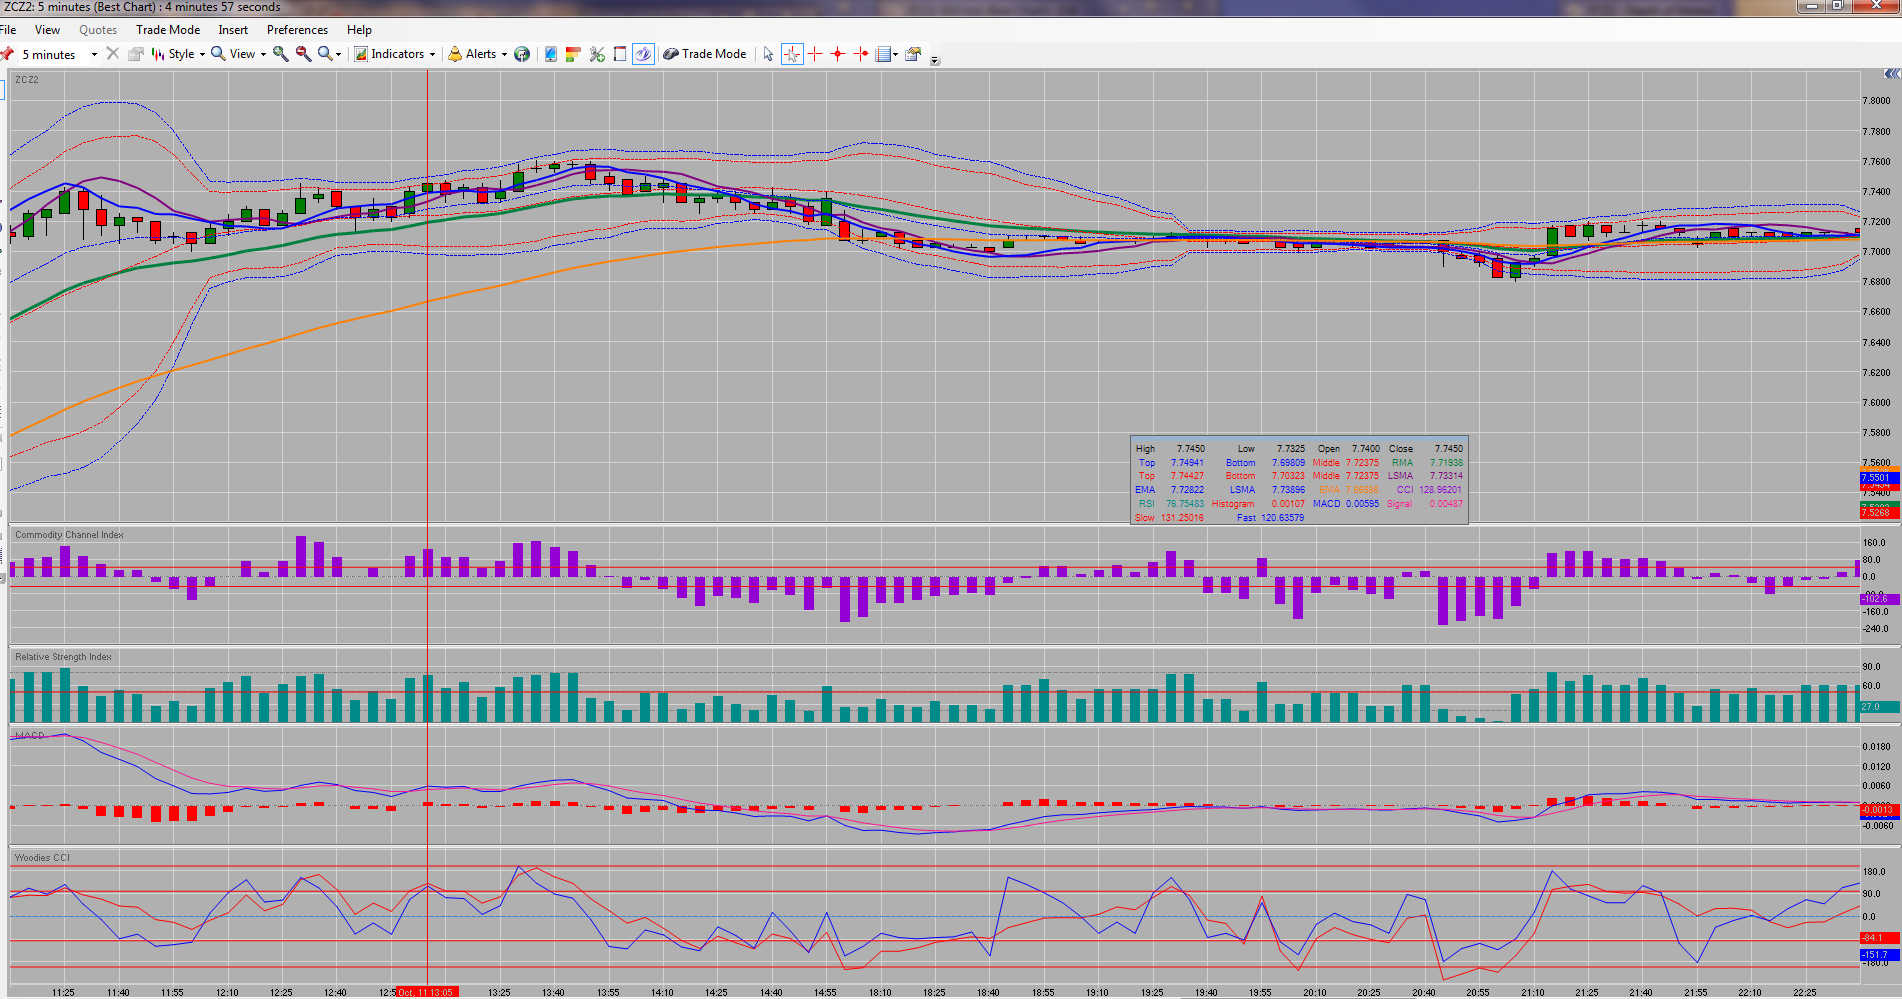Click the plain blue zoom magnifier icon
This screenshot has width=1902, height=999.
click(325, 54)
